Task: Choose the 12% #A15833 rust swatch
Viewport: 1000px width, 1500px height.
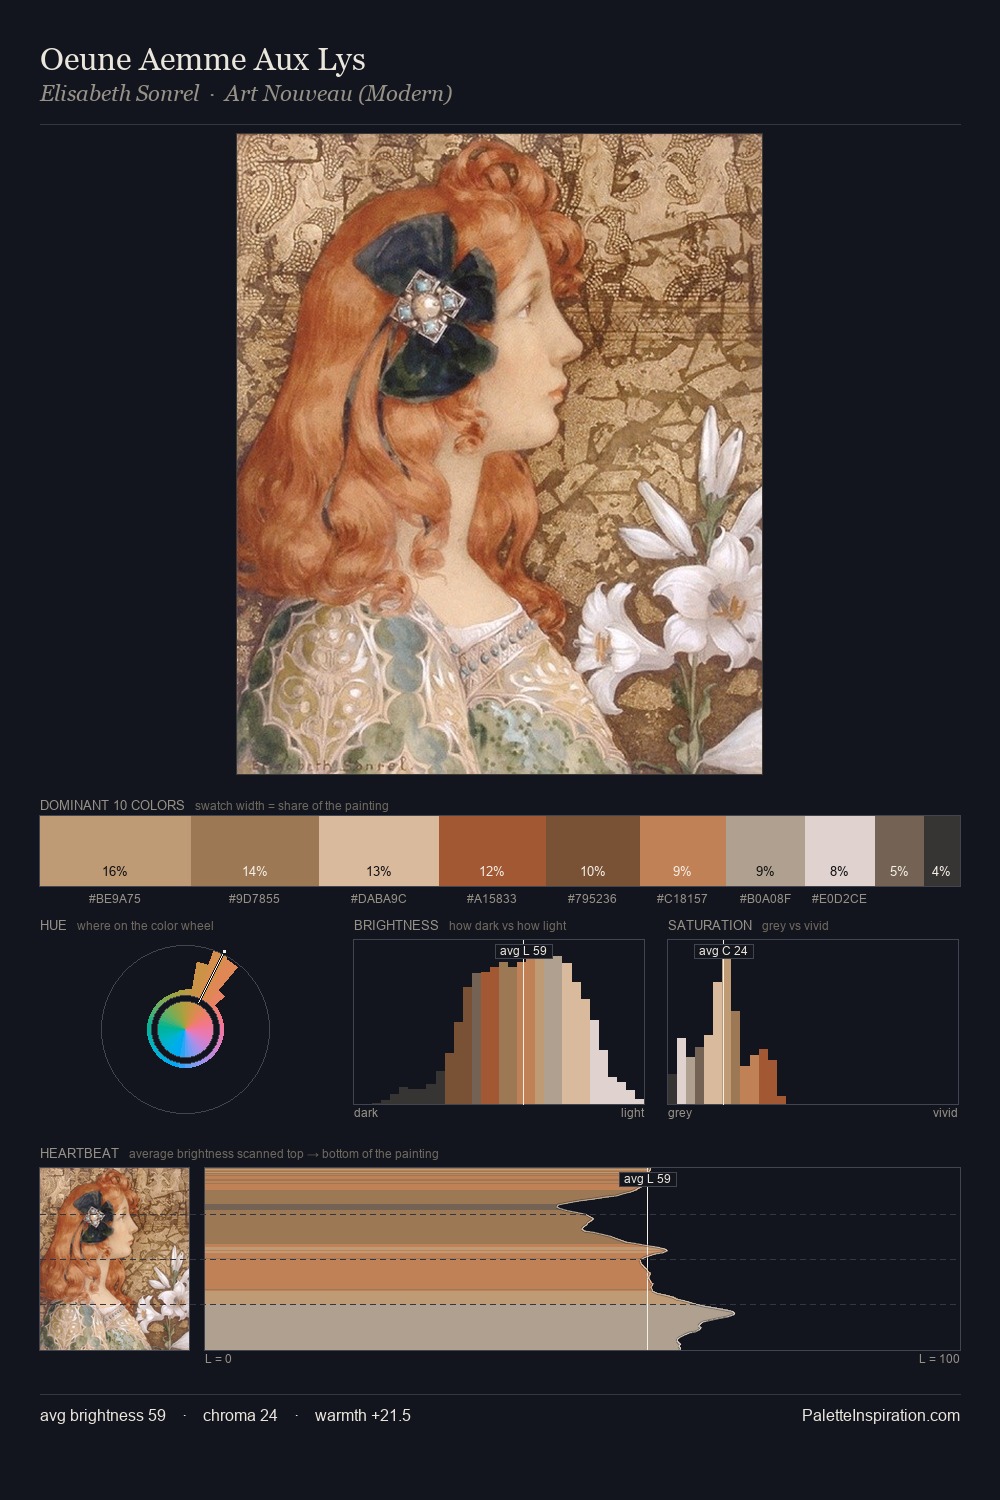Action: 492,851
